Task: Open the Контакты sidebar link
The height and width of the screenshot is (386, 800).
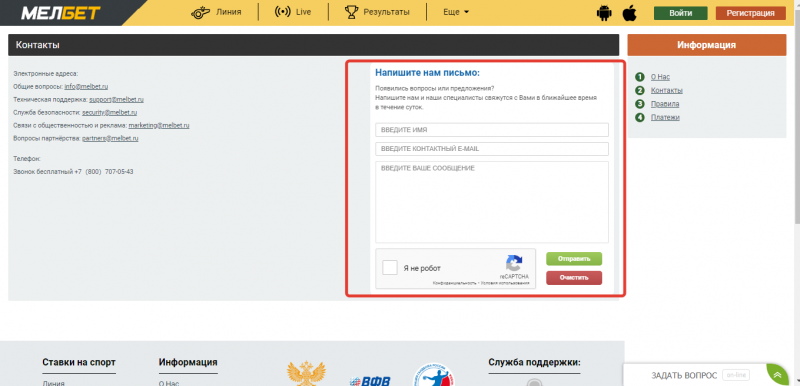Action: (x=667, y=91)
